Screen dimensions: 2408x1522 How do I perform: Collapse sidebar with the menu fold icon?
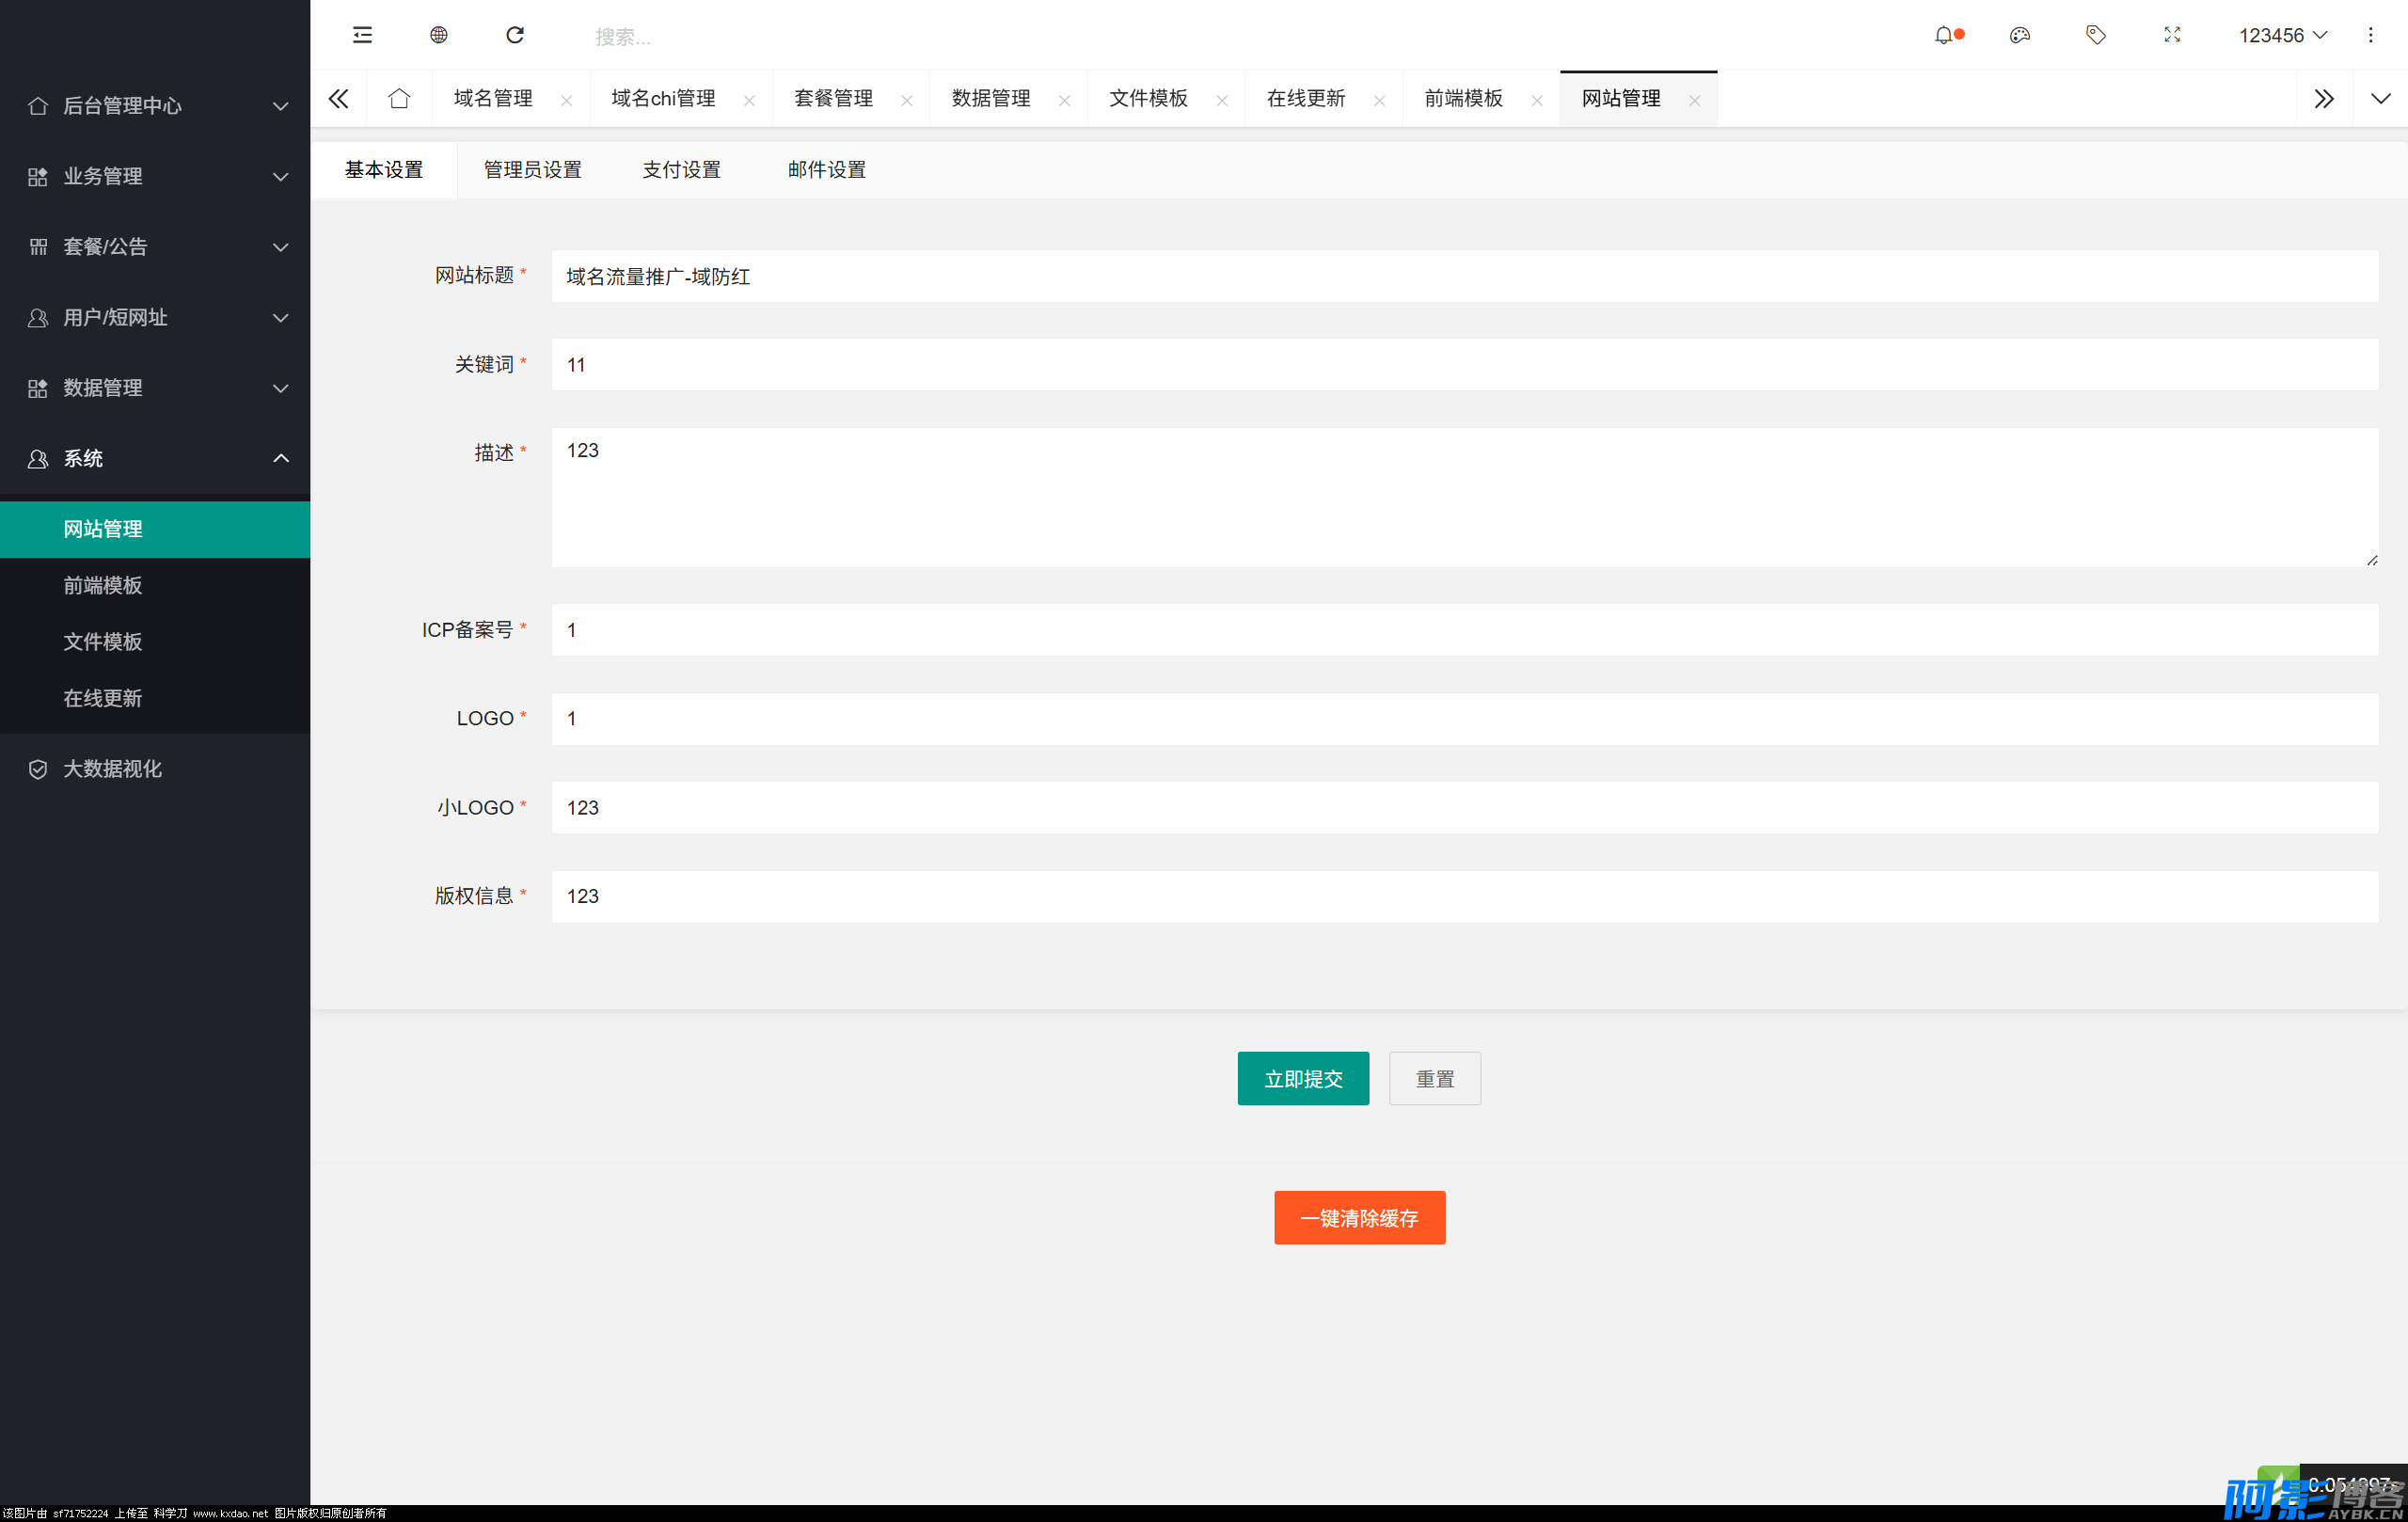(x=362, y=35)
